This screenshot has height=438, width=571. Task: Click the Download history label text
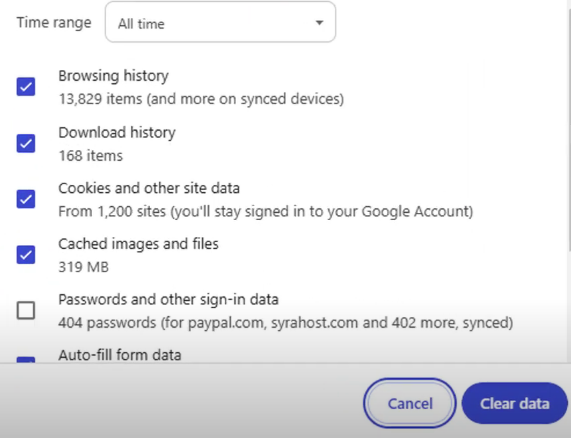(x=117, y=132)
